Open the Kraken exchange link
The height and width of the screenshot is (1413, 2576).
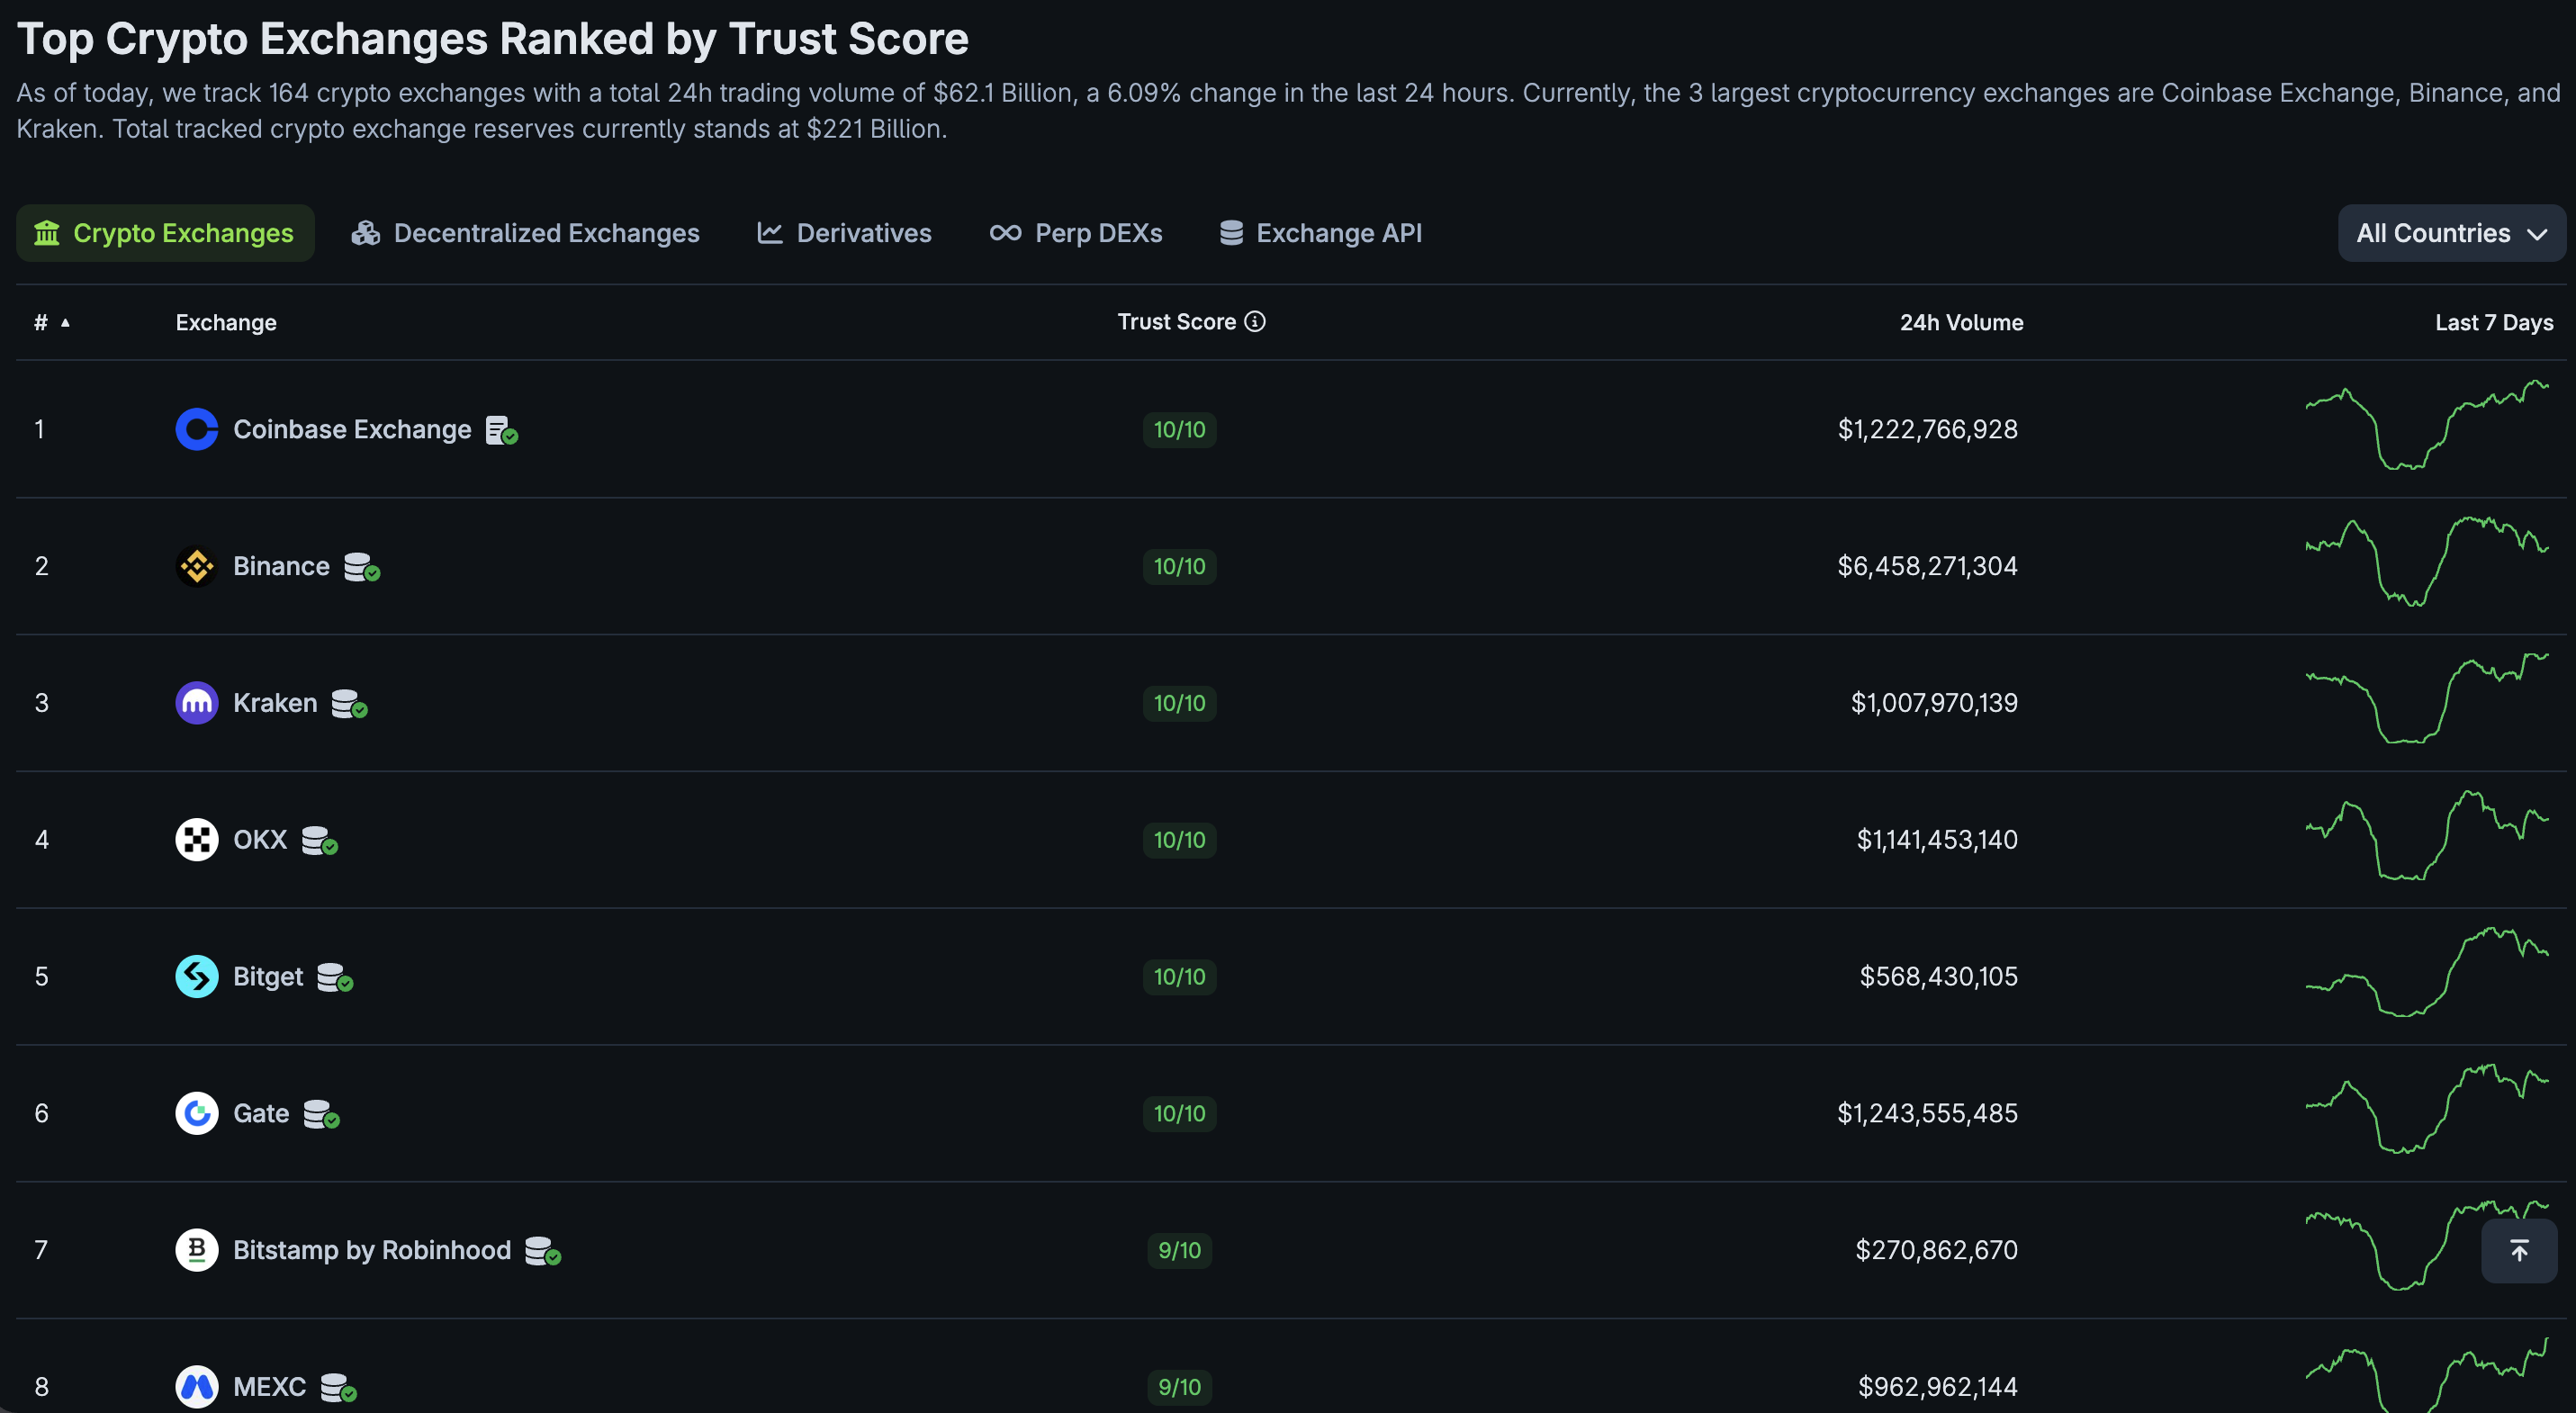point(275,703)
